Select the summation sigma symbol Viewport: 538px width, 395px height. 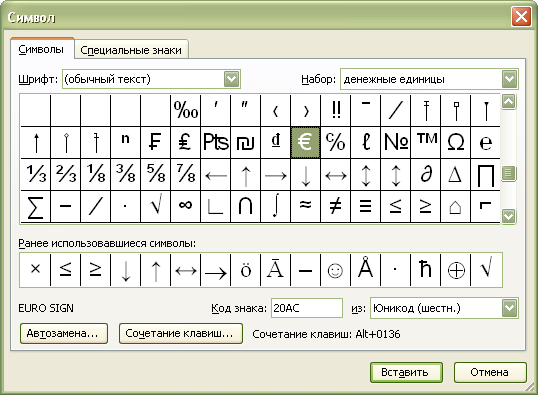[36, 207]
